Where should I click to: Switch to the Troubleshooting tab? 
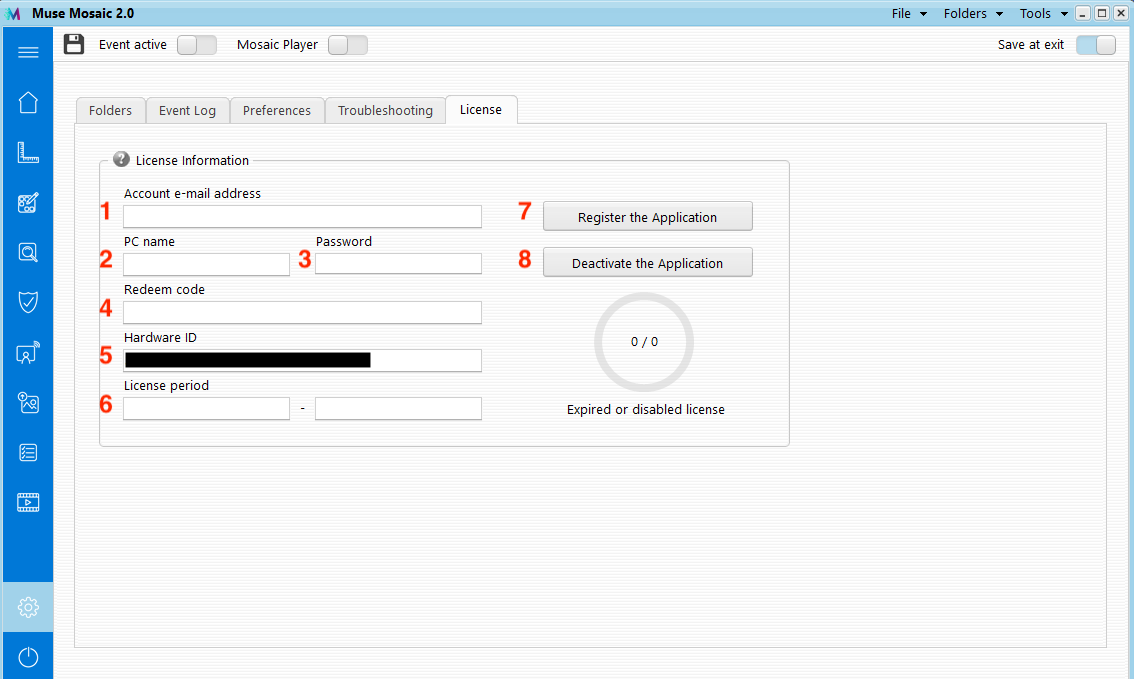pos(385,111)
